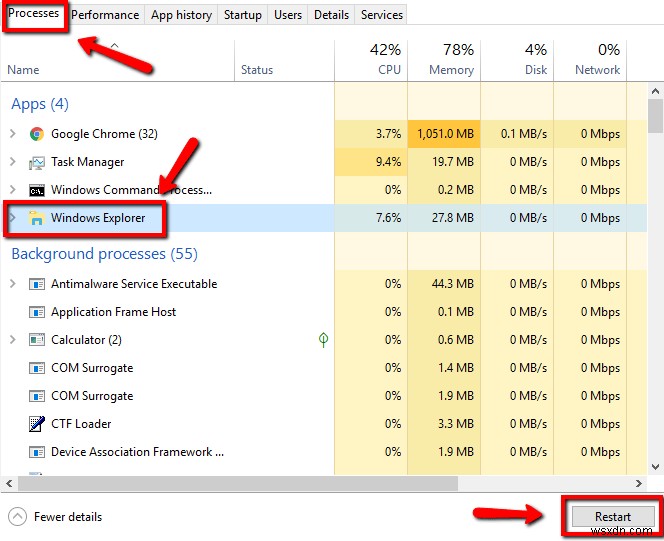
Task: Click the Restart button
Action: coord(613,516)
